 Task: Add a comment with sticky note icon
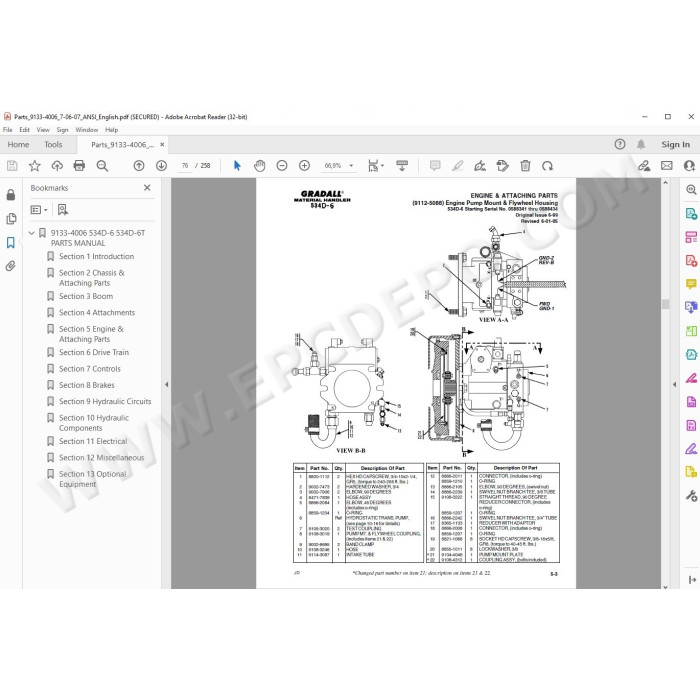click(x=435, y=166)
